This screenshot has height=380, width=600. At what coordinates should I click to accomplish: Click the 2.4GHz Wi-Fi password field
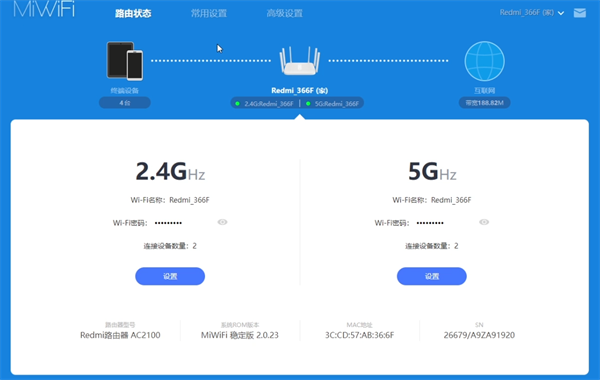coord(168,223)
